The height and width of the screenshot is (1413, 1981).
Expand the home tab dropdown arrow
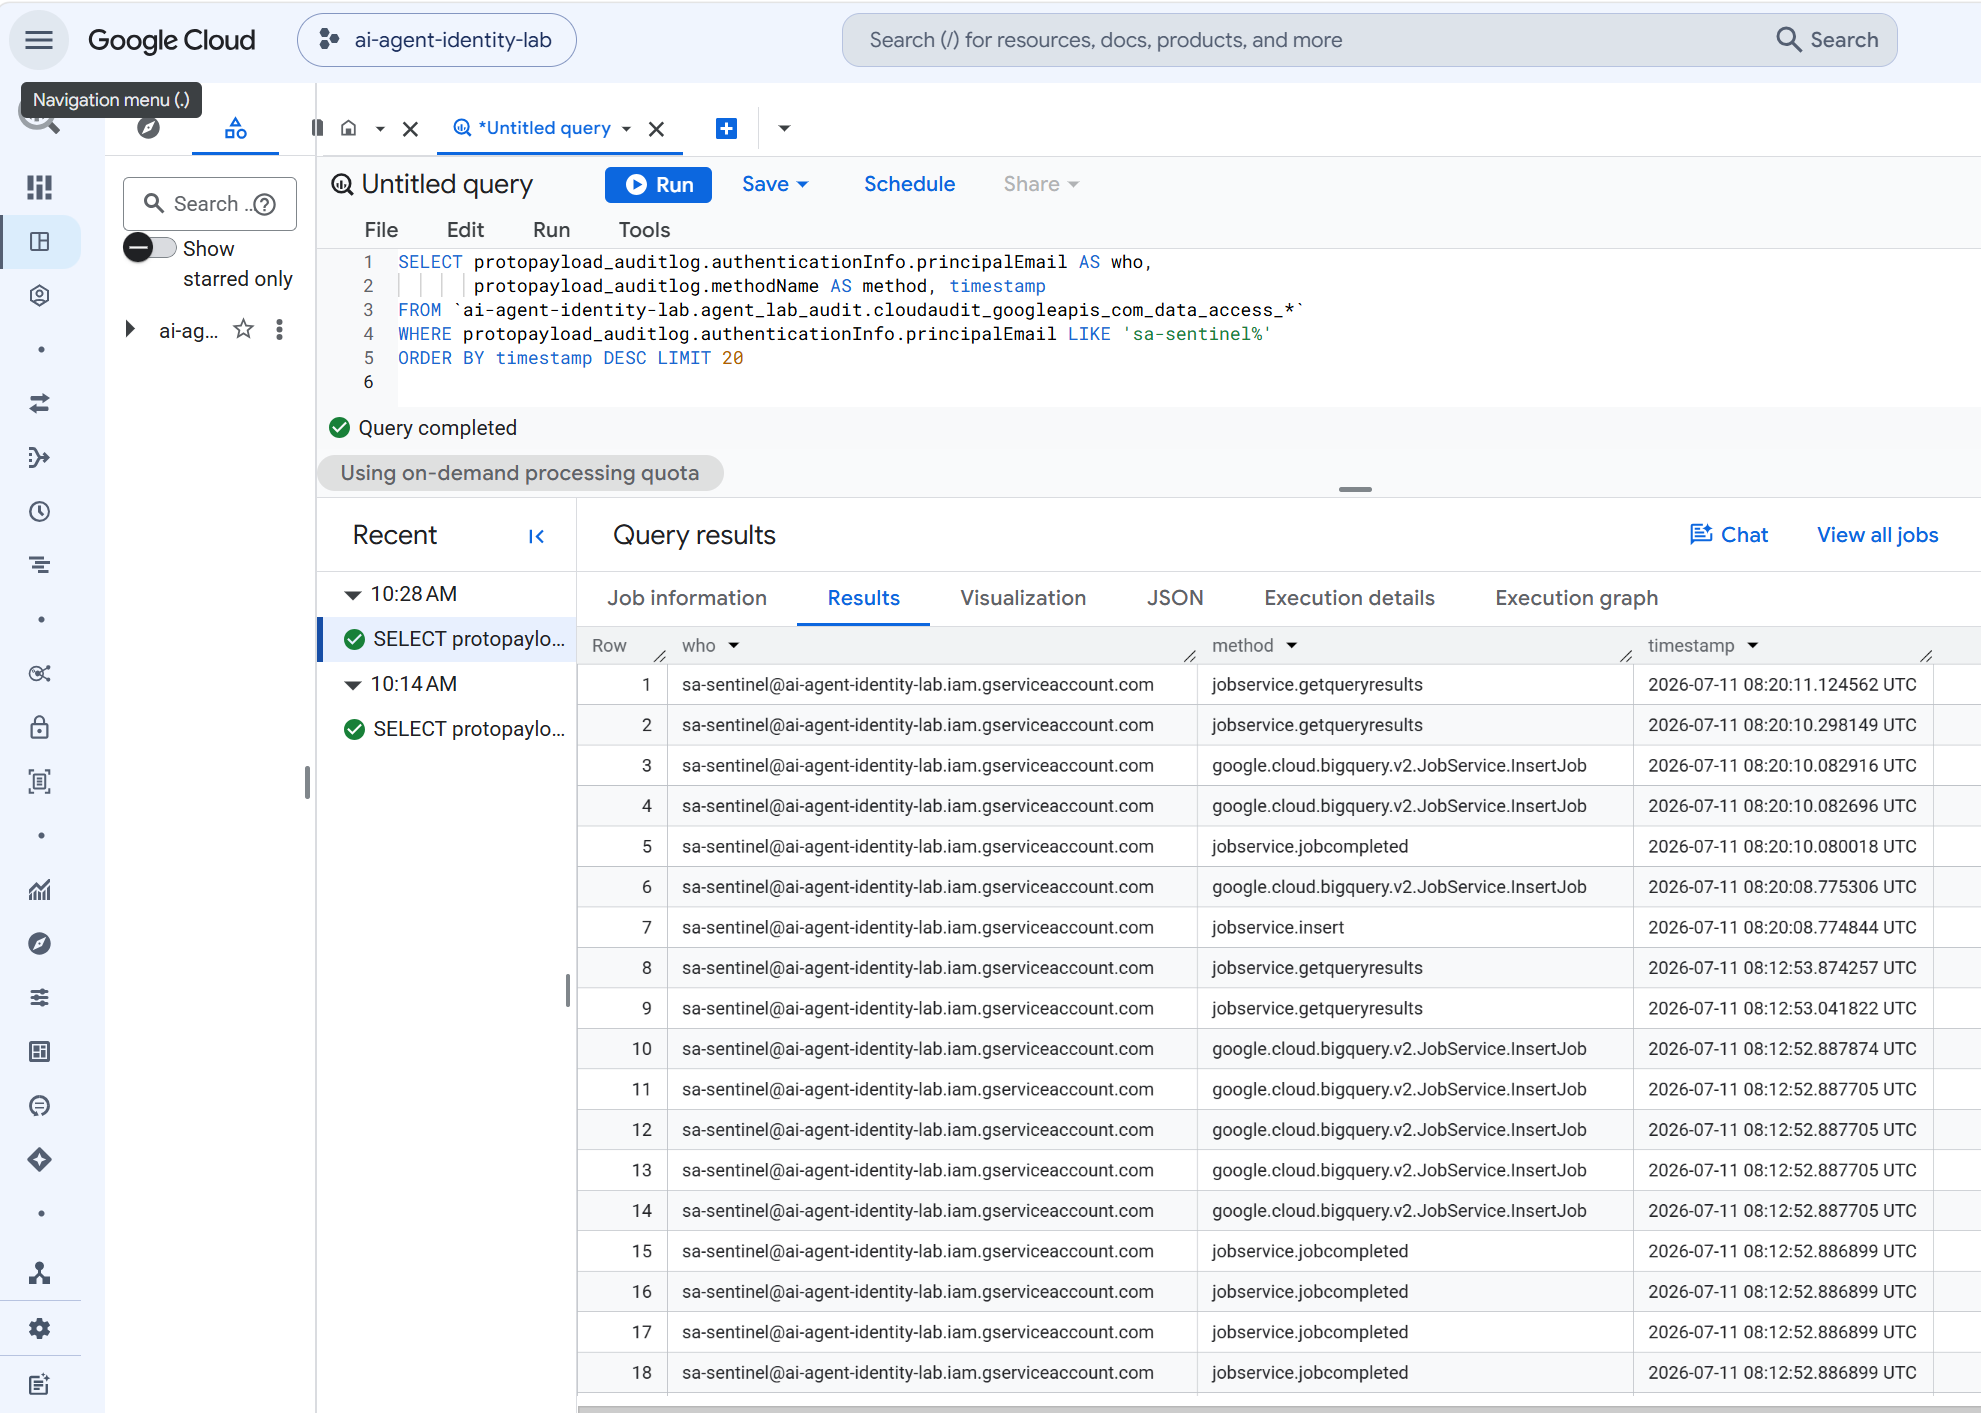coord(380,128)
